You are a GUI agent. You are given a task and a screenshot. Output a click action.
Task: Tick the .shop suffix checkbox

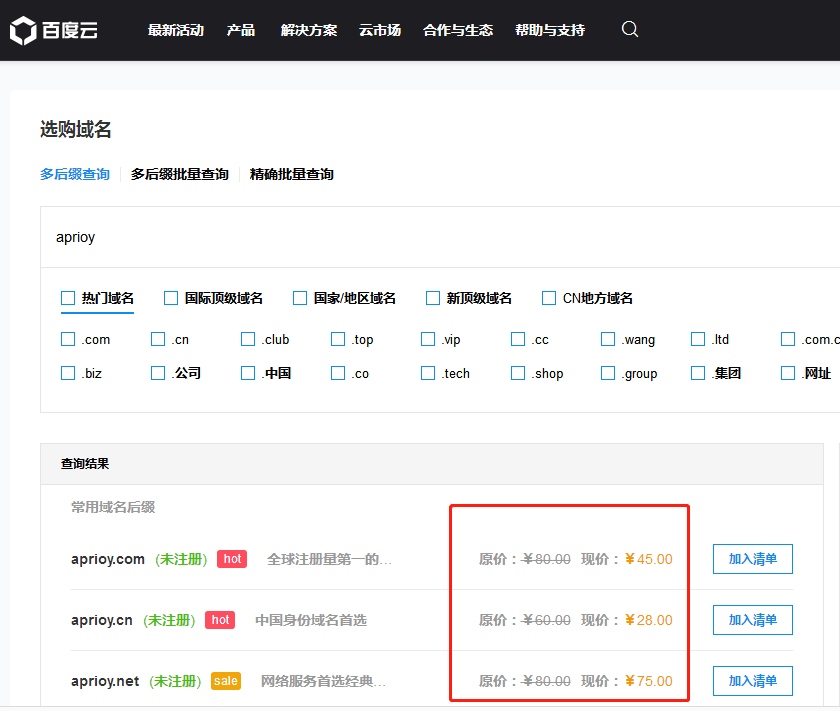(518, 373)
